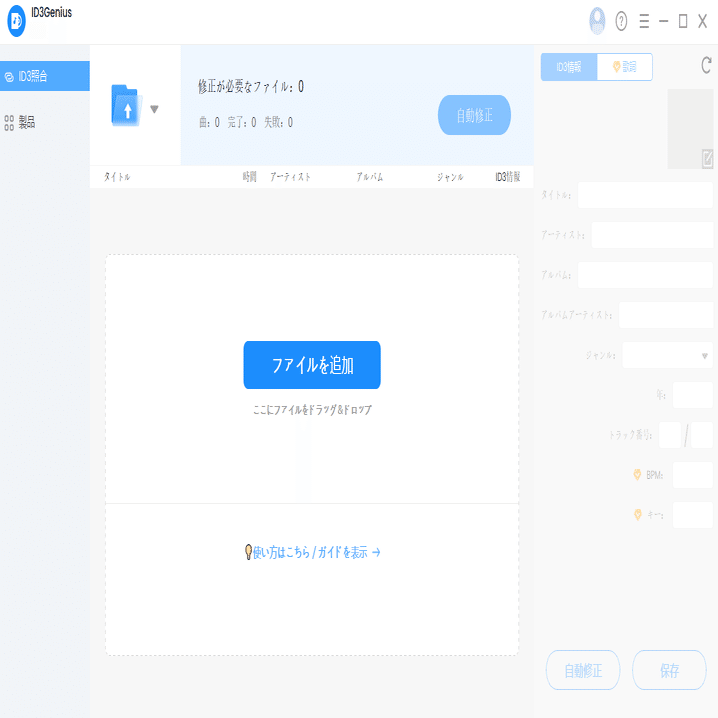Screen dimensions: 718x718
Task: Open the user account avatar
Action: tap(597, 21)
